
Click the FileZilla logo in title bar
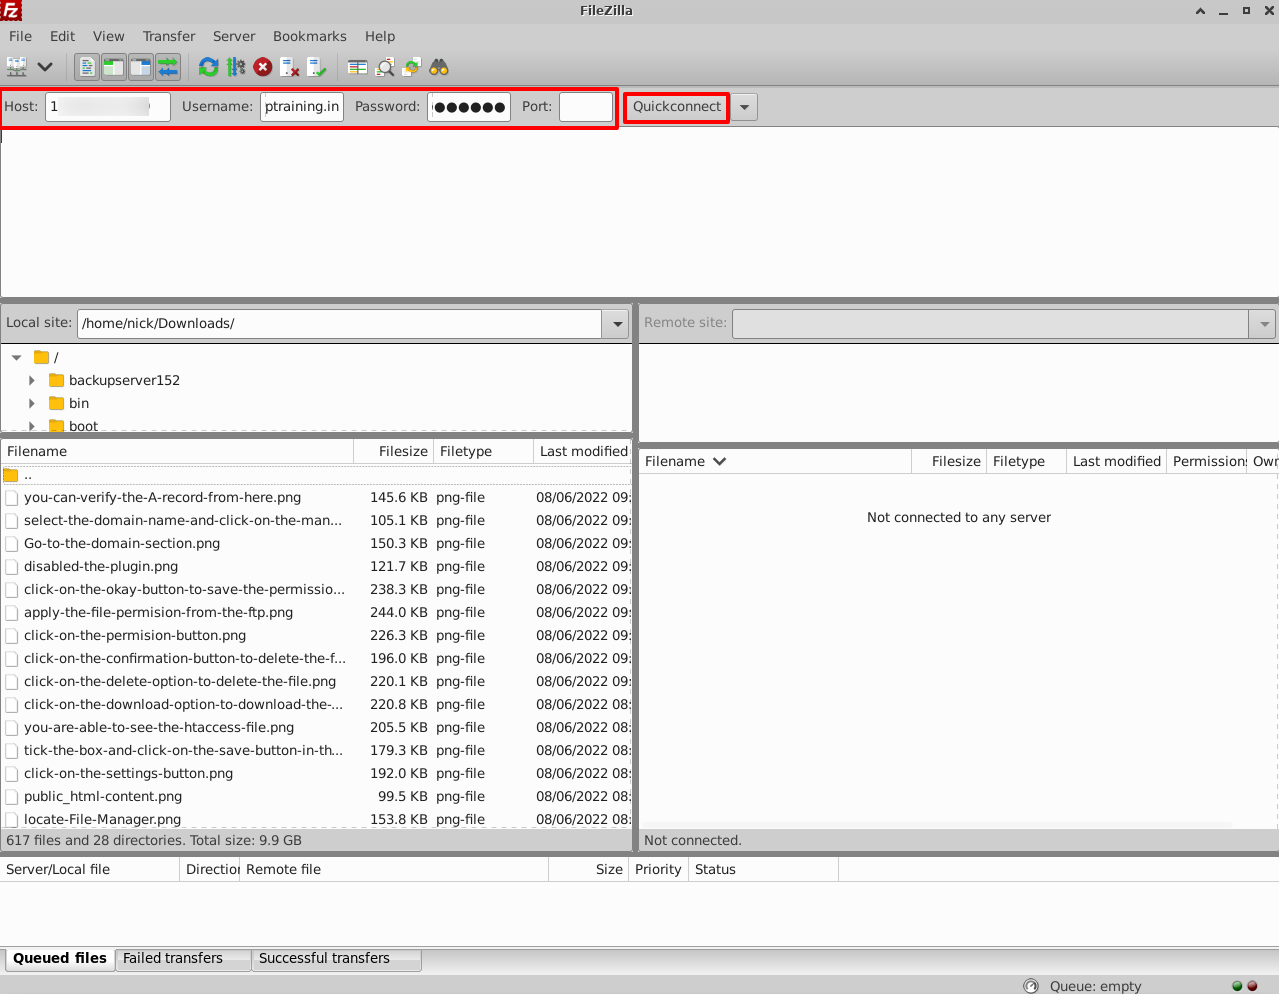pos(11,10)
